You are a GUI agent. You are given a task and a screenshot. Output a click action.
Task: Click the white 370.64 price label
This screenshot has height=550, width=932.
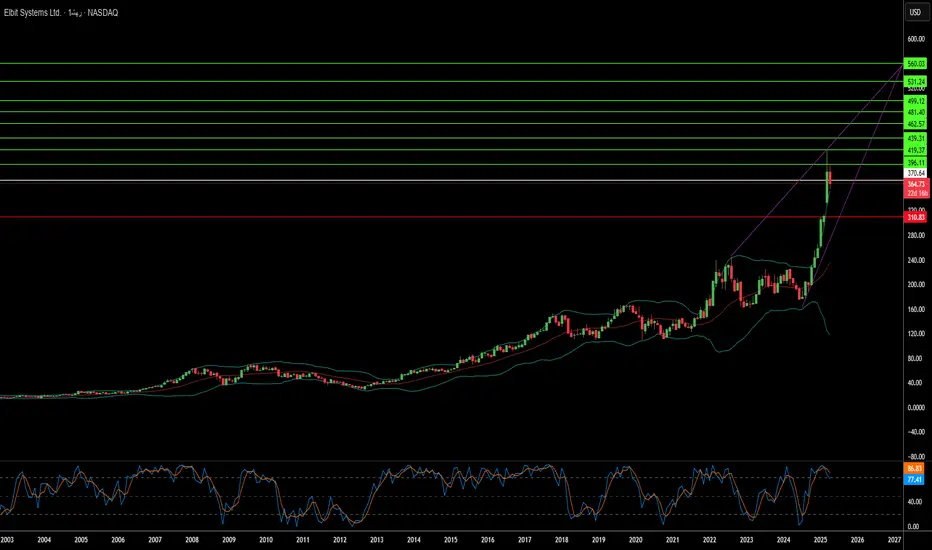915,173
